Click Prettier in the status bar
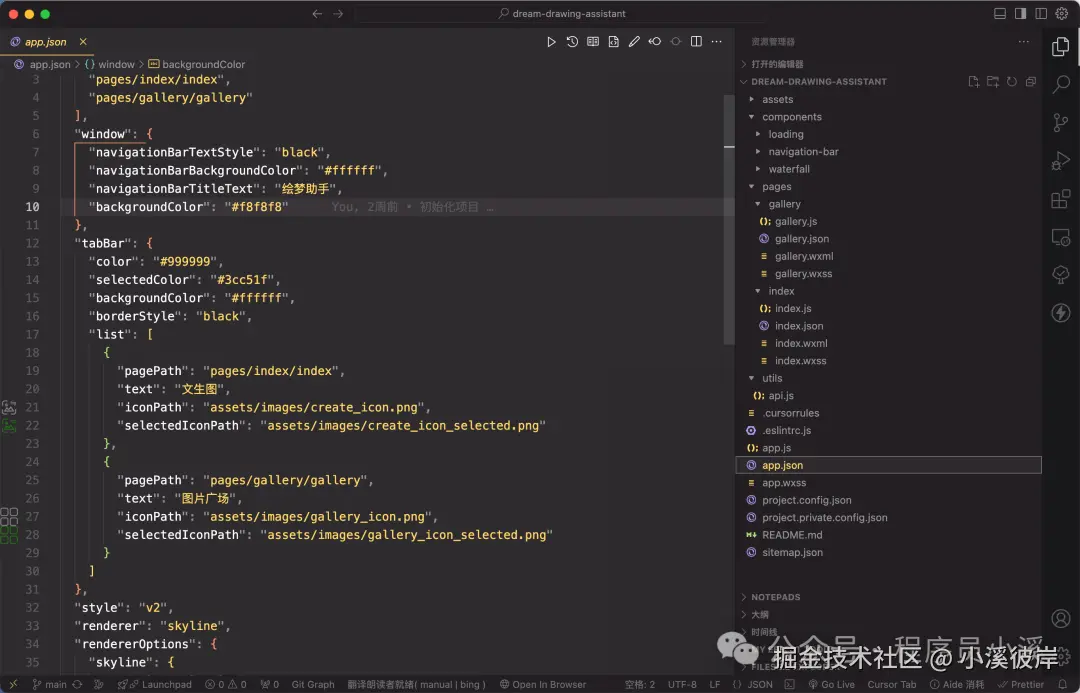This screenshot has width=1080, height=693. [1021, 684]
